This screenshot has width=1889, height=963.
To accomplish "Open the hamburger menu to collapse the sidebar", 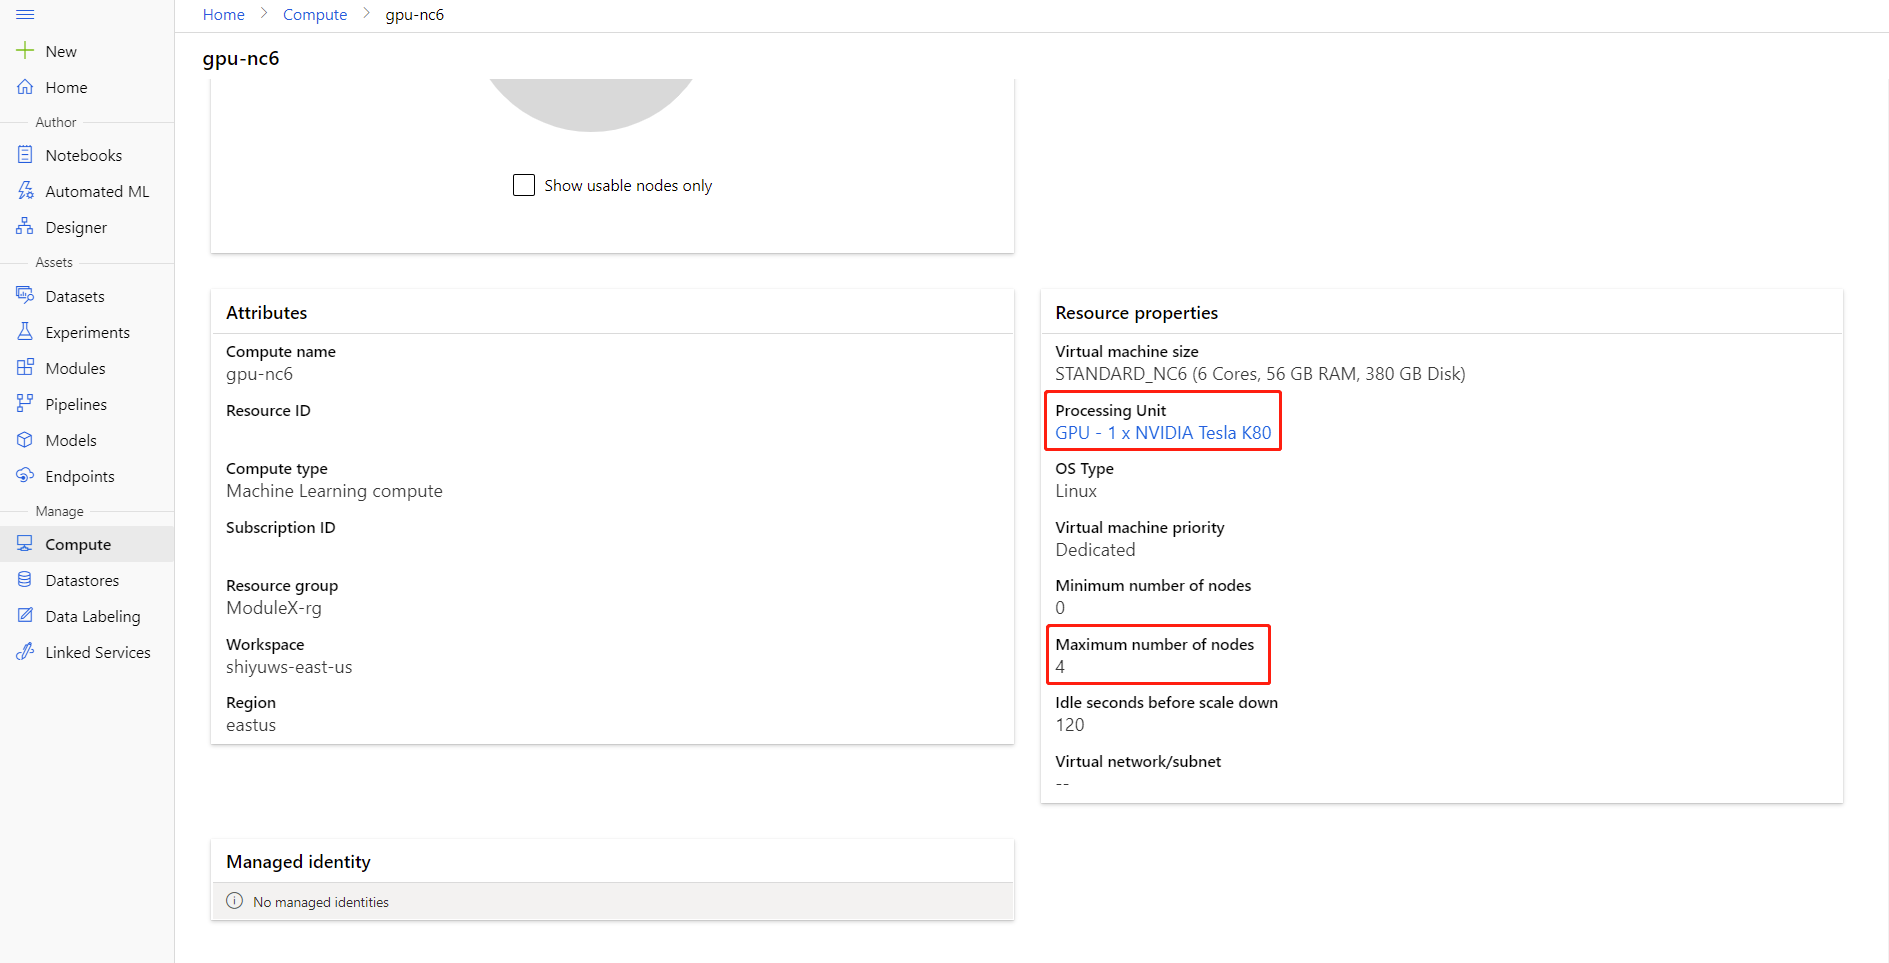I will click(x=25, y=14).
